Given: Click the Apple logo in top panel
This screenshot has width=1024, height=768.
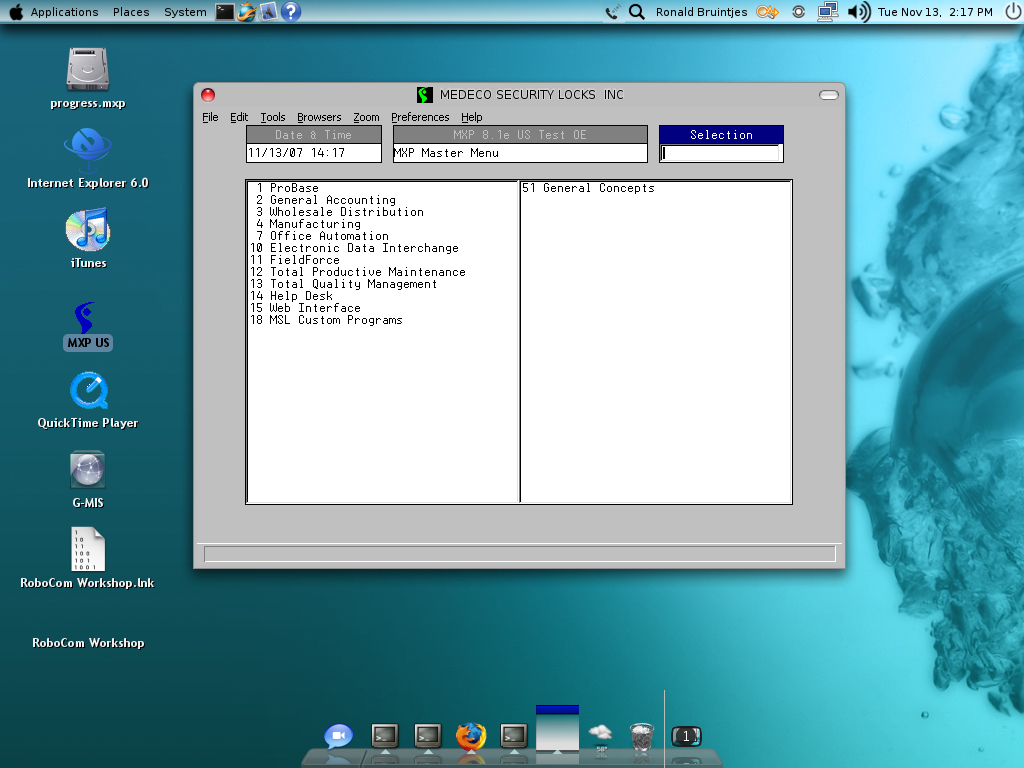Looking at the screenshot, I should click(16, 12).
